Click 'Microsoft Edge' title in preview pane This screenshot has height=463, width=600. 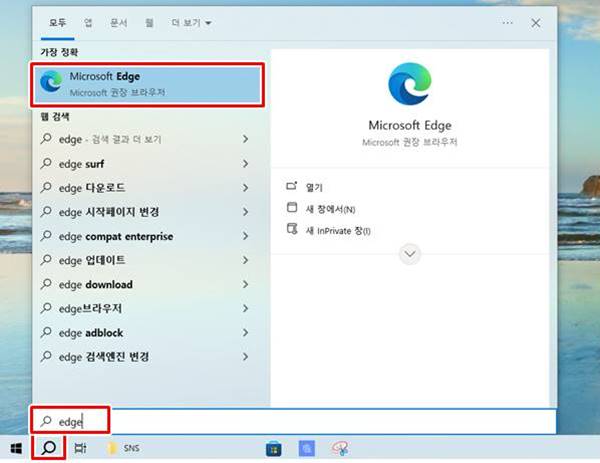(x=410, y=126)
